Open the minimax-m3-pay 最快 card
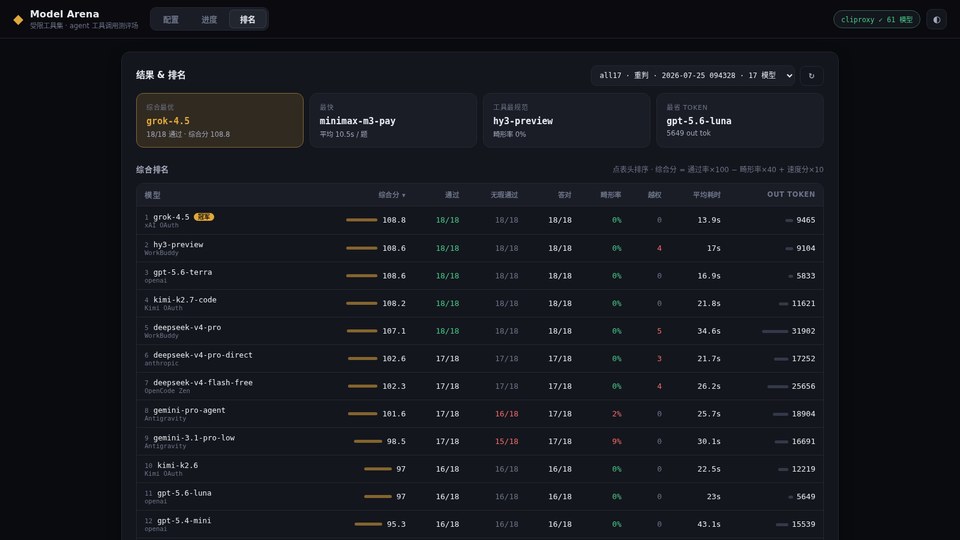The image size is (960, 540). coord(393,120)
